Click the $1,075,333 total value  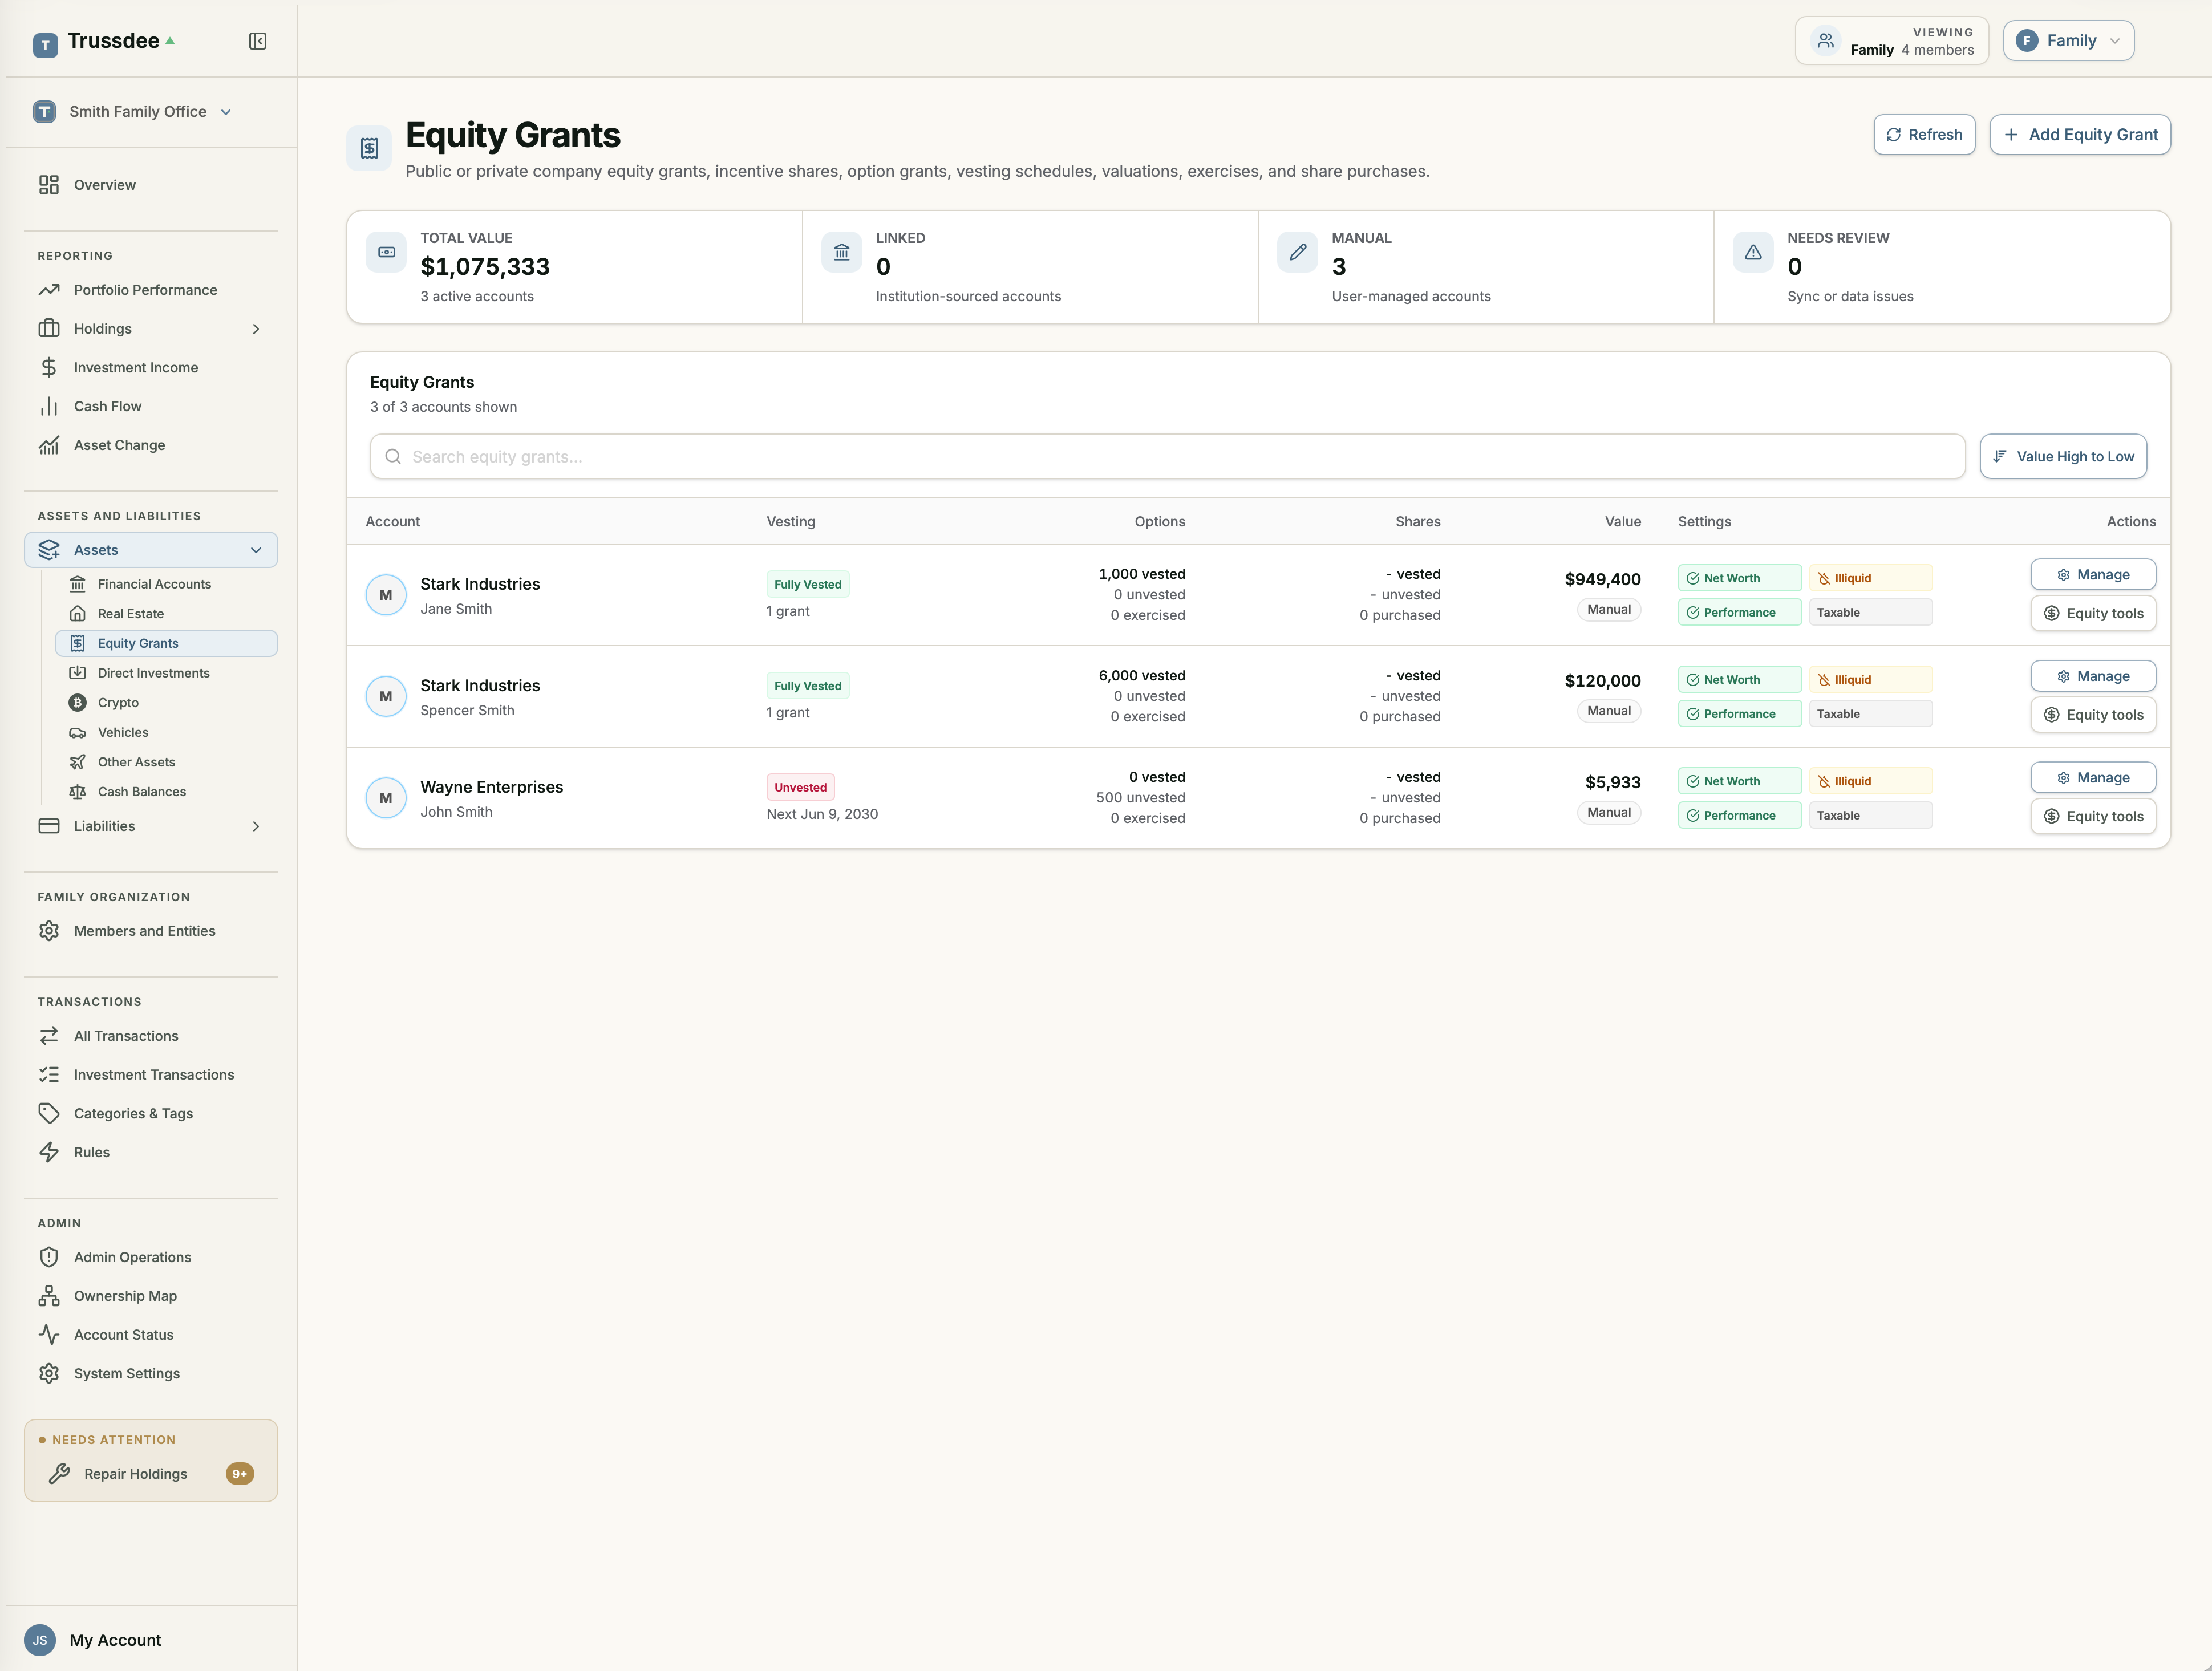(485, 267)
